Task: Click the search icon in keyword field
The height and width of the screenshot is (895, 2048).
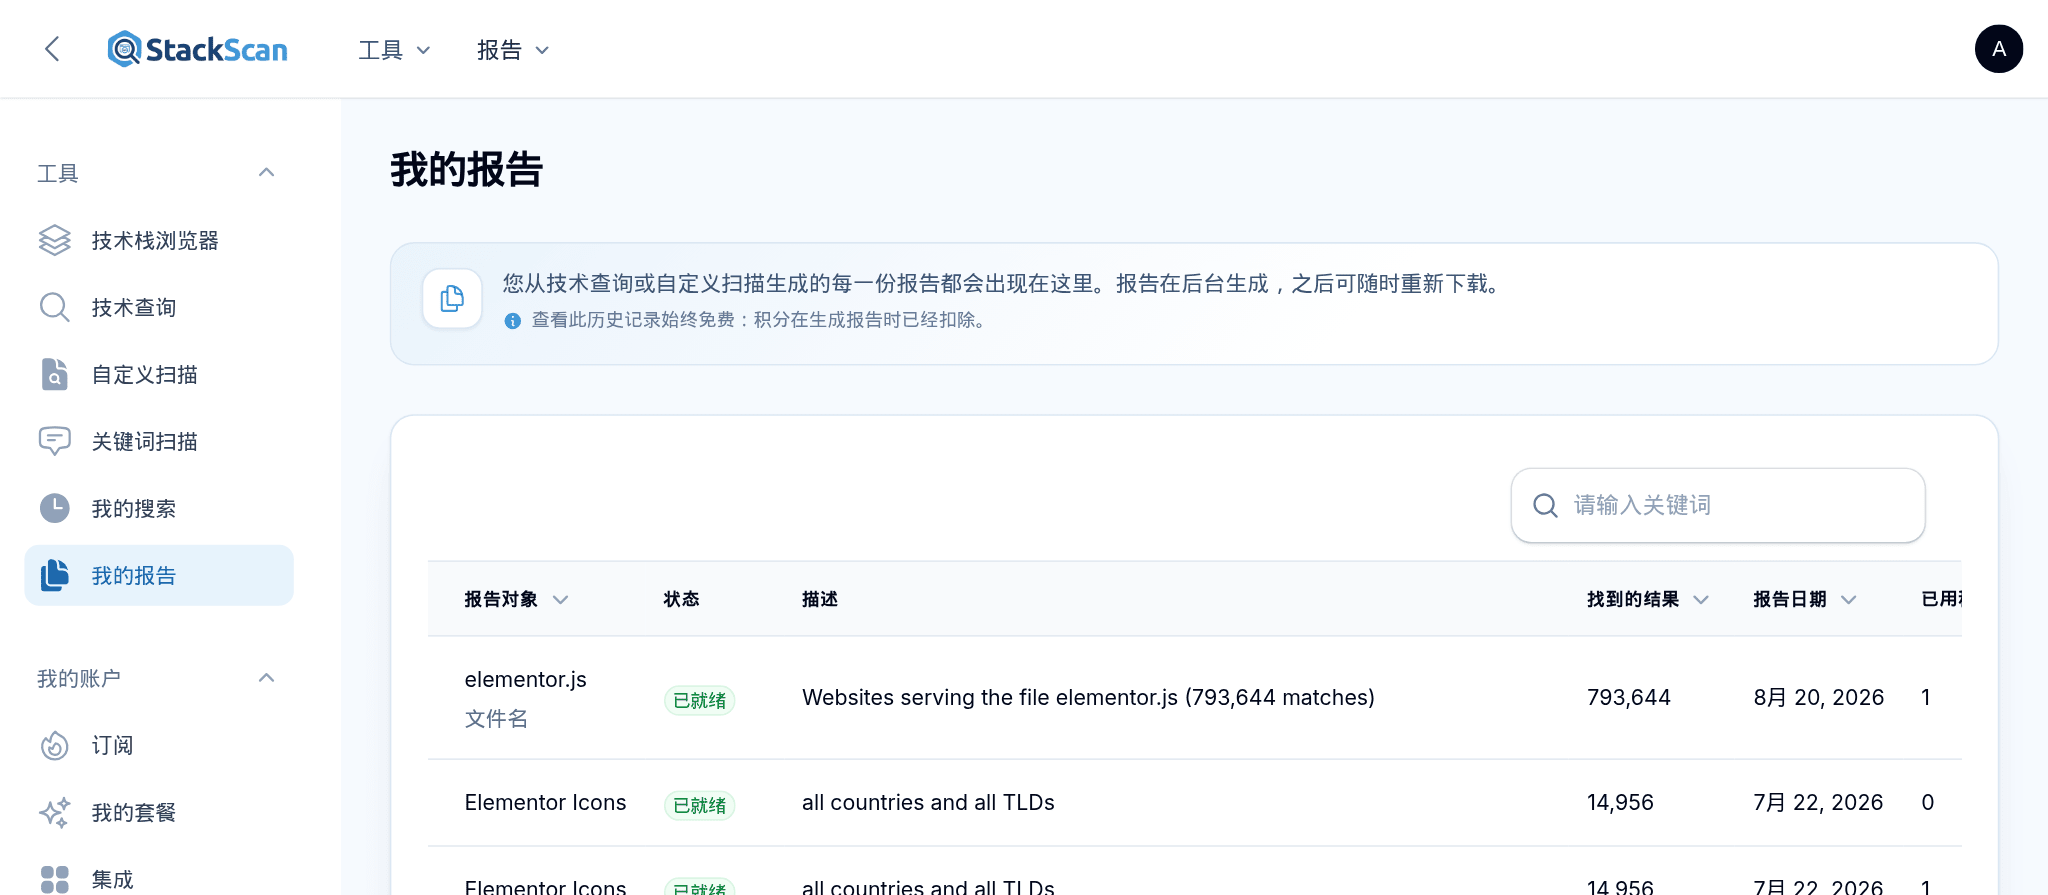Action: (x=1545, y=505)
